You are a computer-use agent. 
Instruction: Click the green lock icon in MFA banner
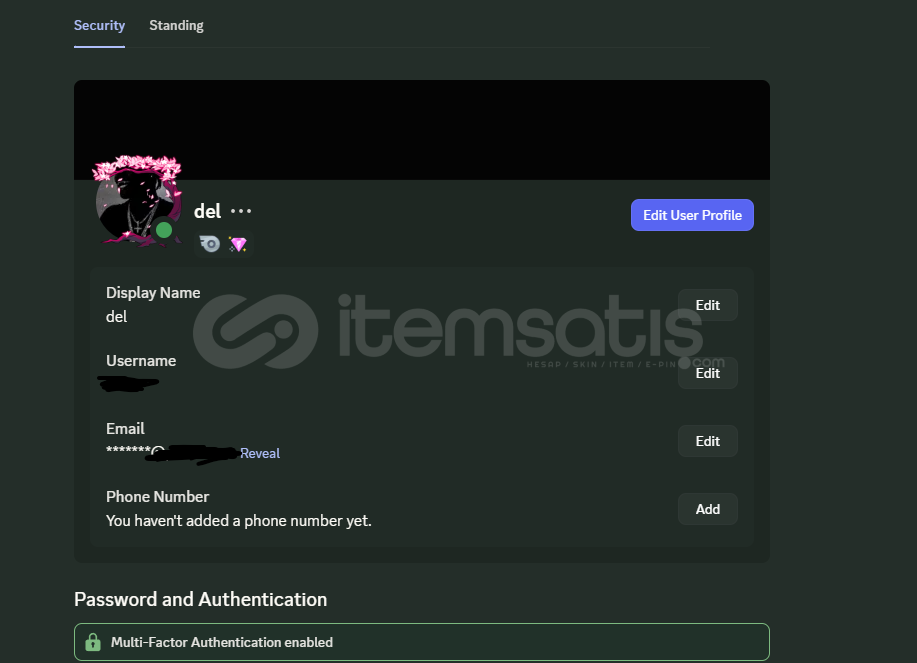click(x=93, y=642)
